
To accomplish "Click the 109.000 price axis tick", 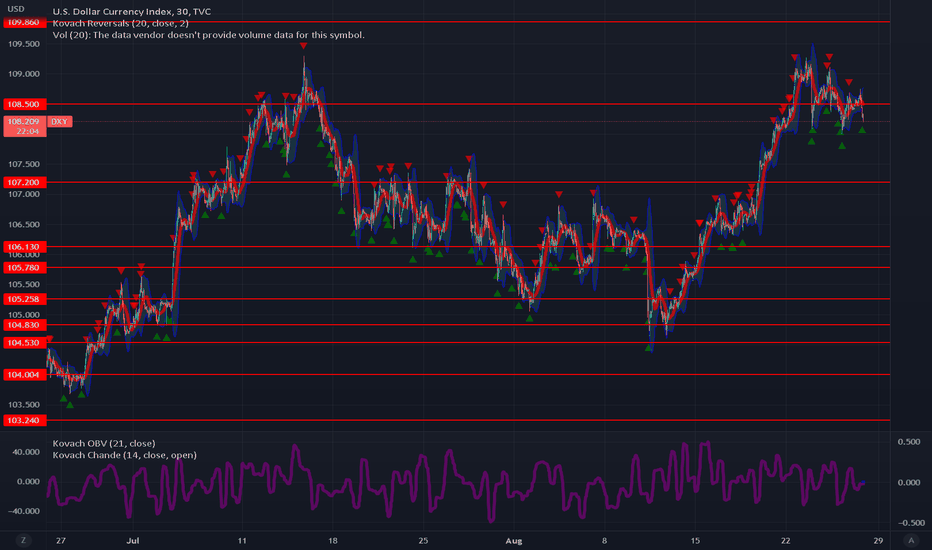I will [x=24, y=74].
